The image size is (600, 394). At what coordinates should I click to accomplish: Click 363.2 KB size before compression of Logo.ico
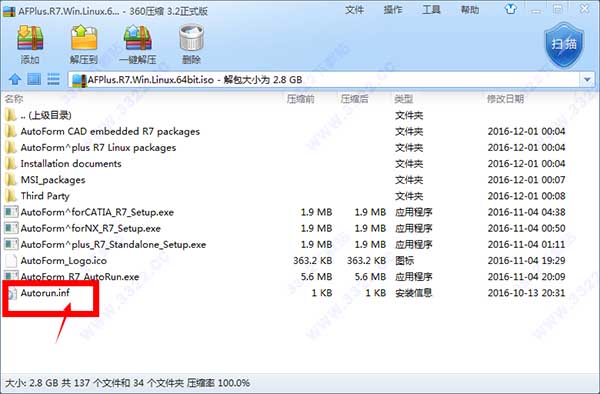click(x=312, y=260)
